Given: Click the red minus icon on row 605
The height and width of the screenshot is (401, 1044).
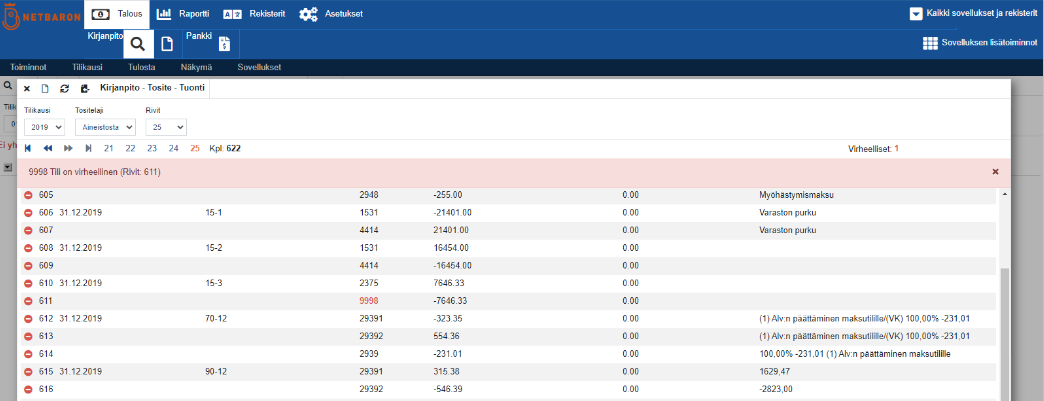Looking at the screenshot, I should 28,195.
